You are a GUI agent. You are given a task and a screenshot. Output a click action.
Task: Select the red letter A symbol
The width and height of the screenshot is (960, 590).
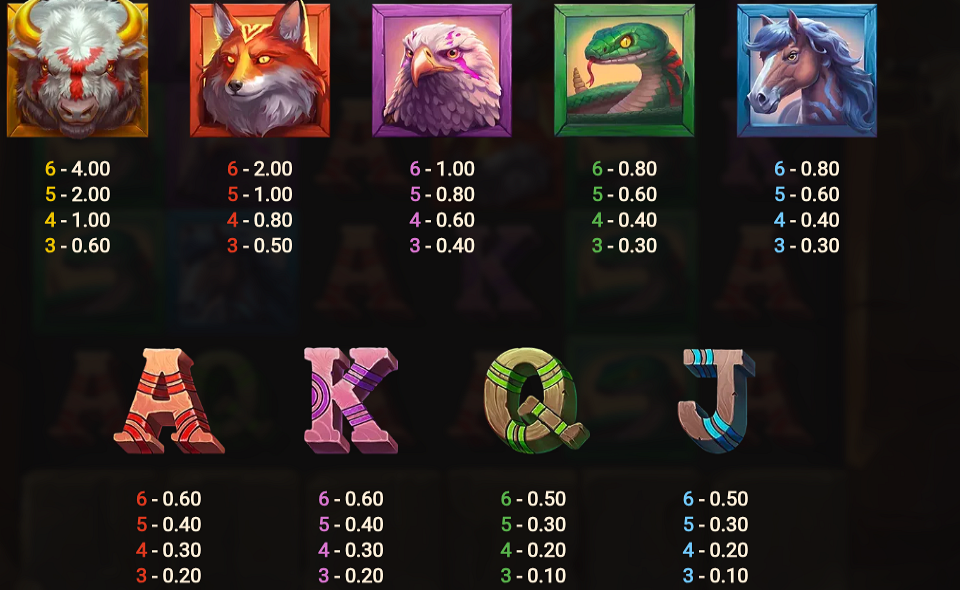pos(169,401)
